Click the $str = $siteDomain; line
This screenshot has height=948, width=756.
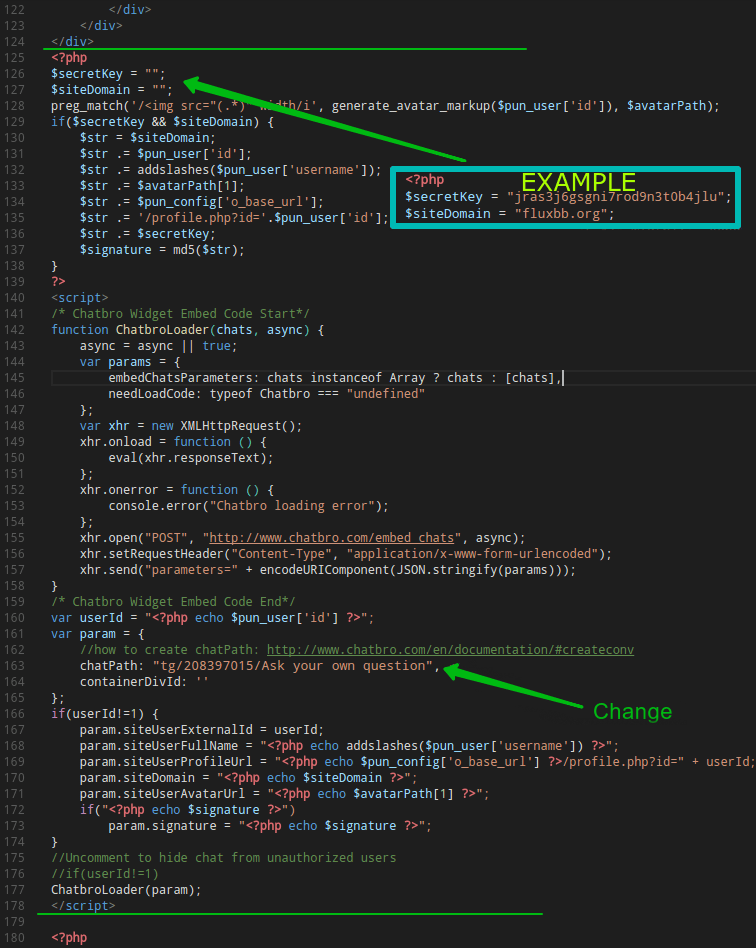click(148, 138)
